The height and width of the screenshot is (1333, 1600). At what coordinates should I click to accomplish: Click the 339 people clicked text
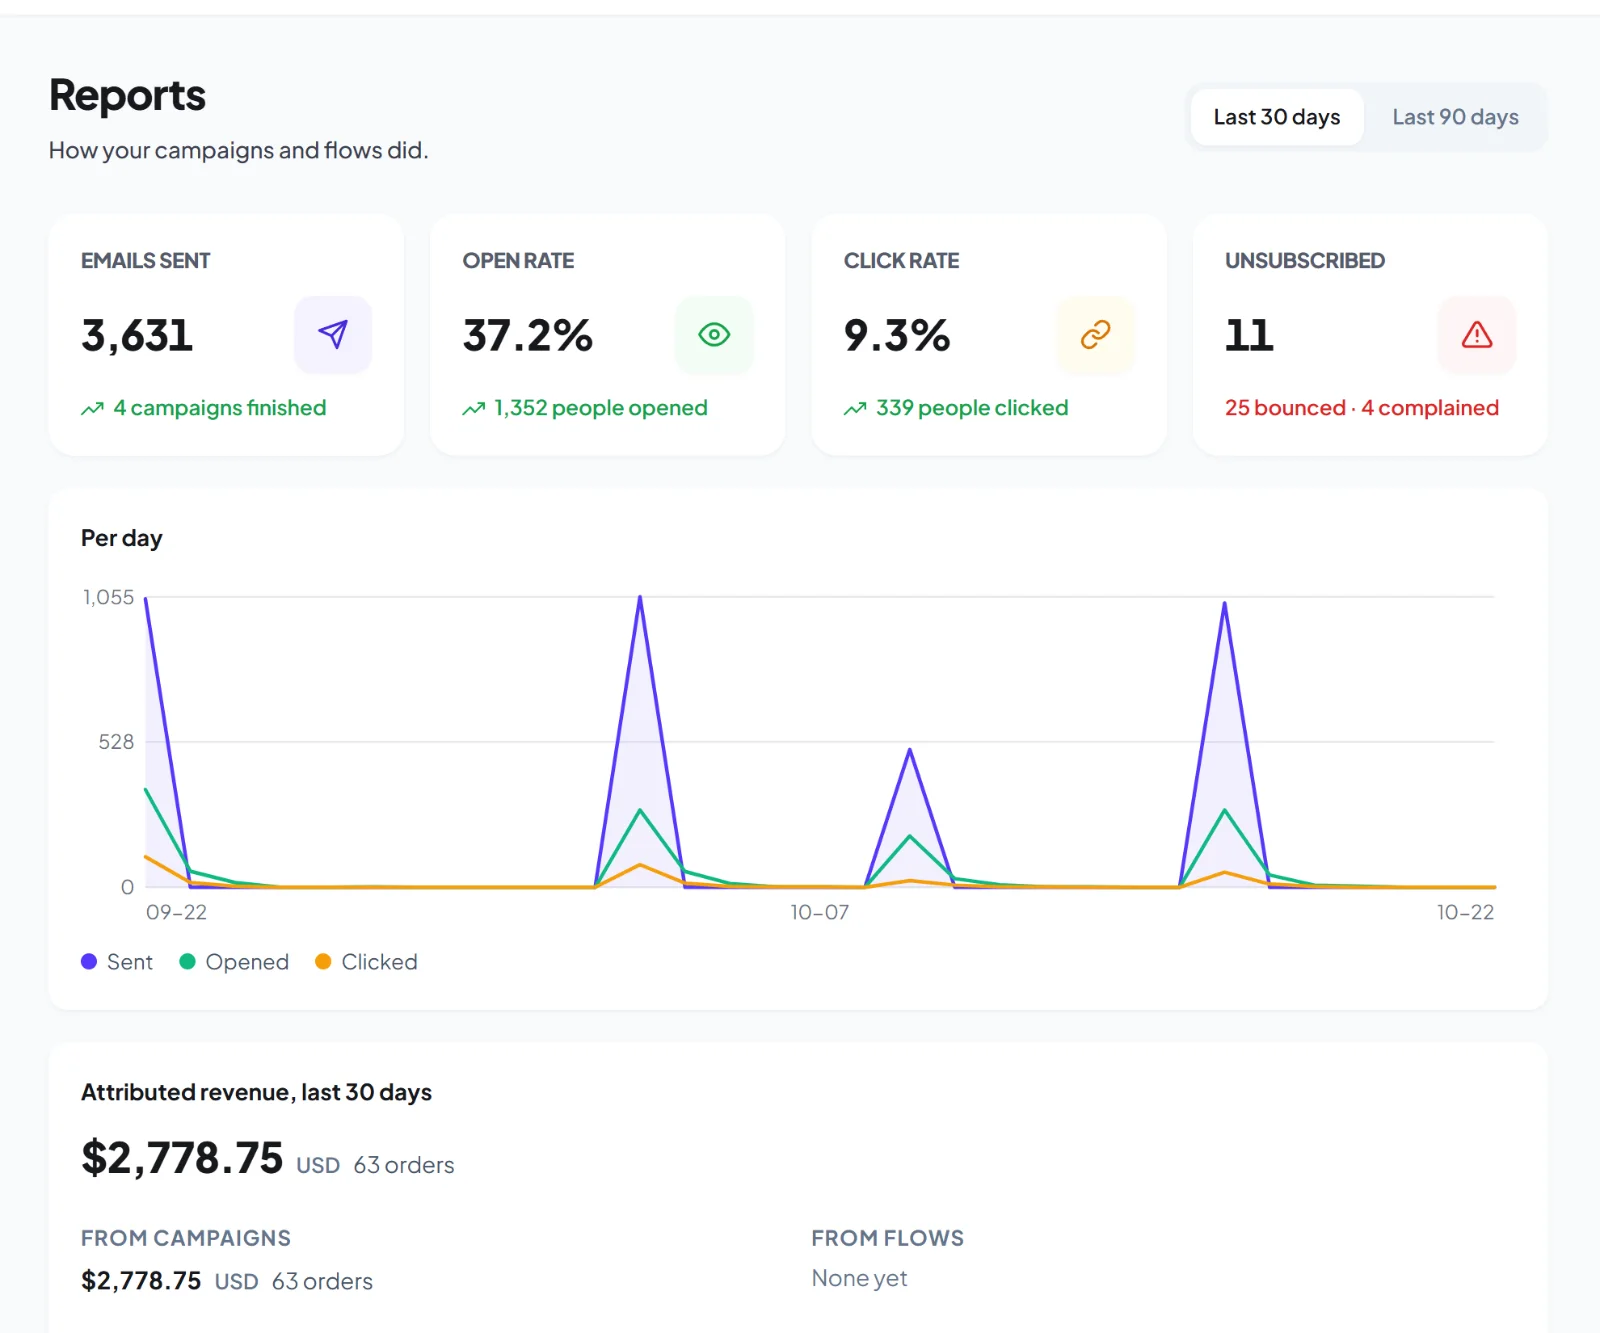pyautogui.click(x=972, y=408)
